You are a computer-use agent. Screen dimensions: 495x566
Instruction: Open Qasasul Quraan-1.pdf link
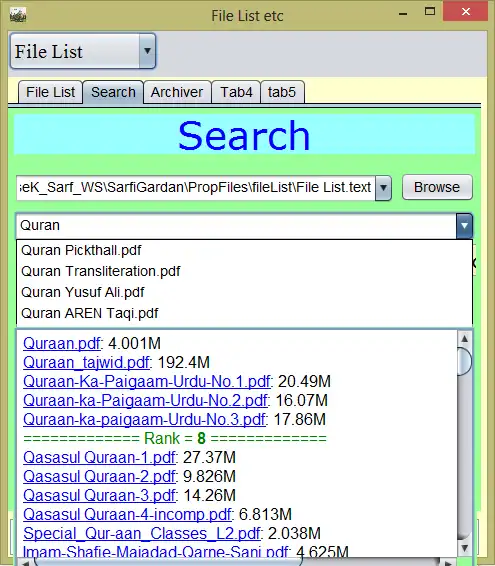click(x=99, y=458)
